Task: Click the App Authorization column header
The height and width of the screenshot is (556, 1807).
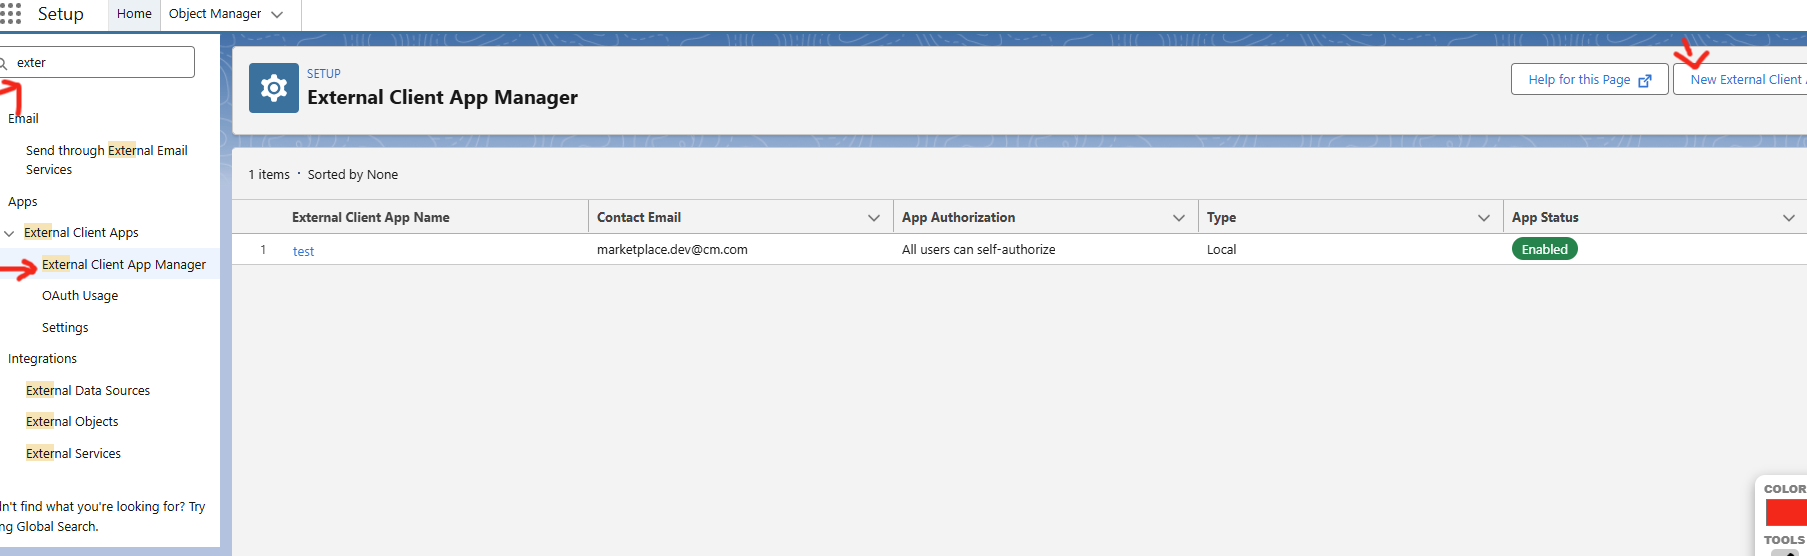Action: [958, 218]
